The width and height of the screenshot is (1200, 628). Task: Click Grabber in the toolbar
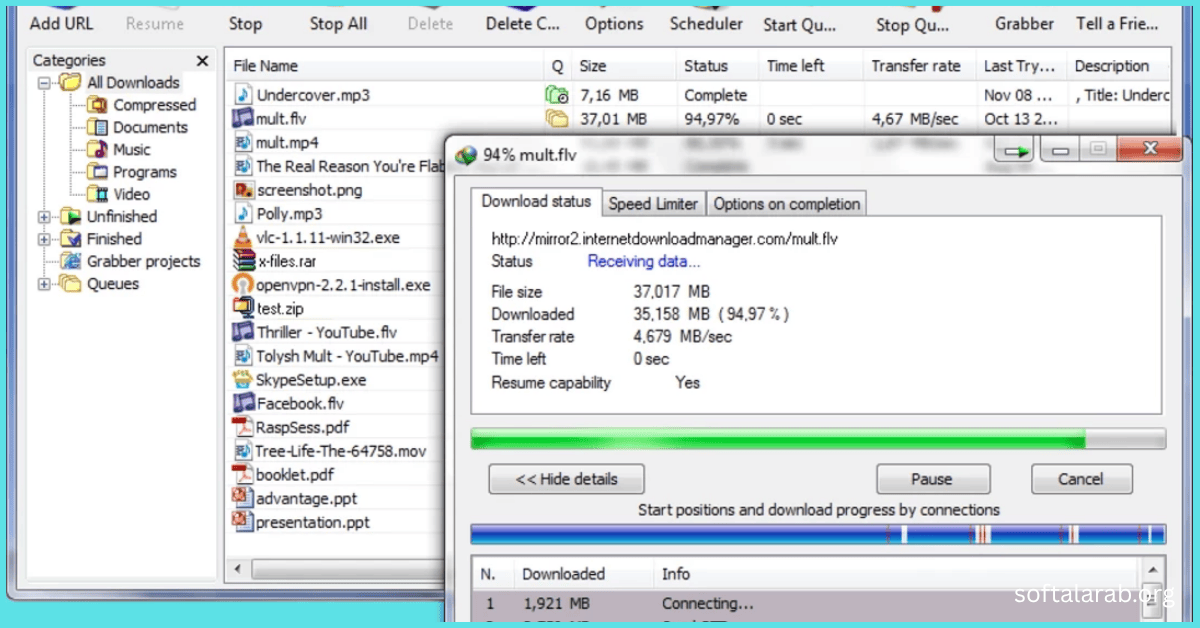(1024, 23)
